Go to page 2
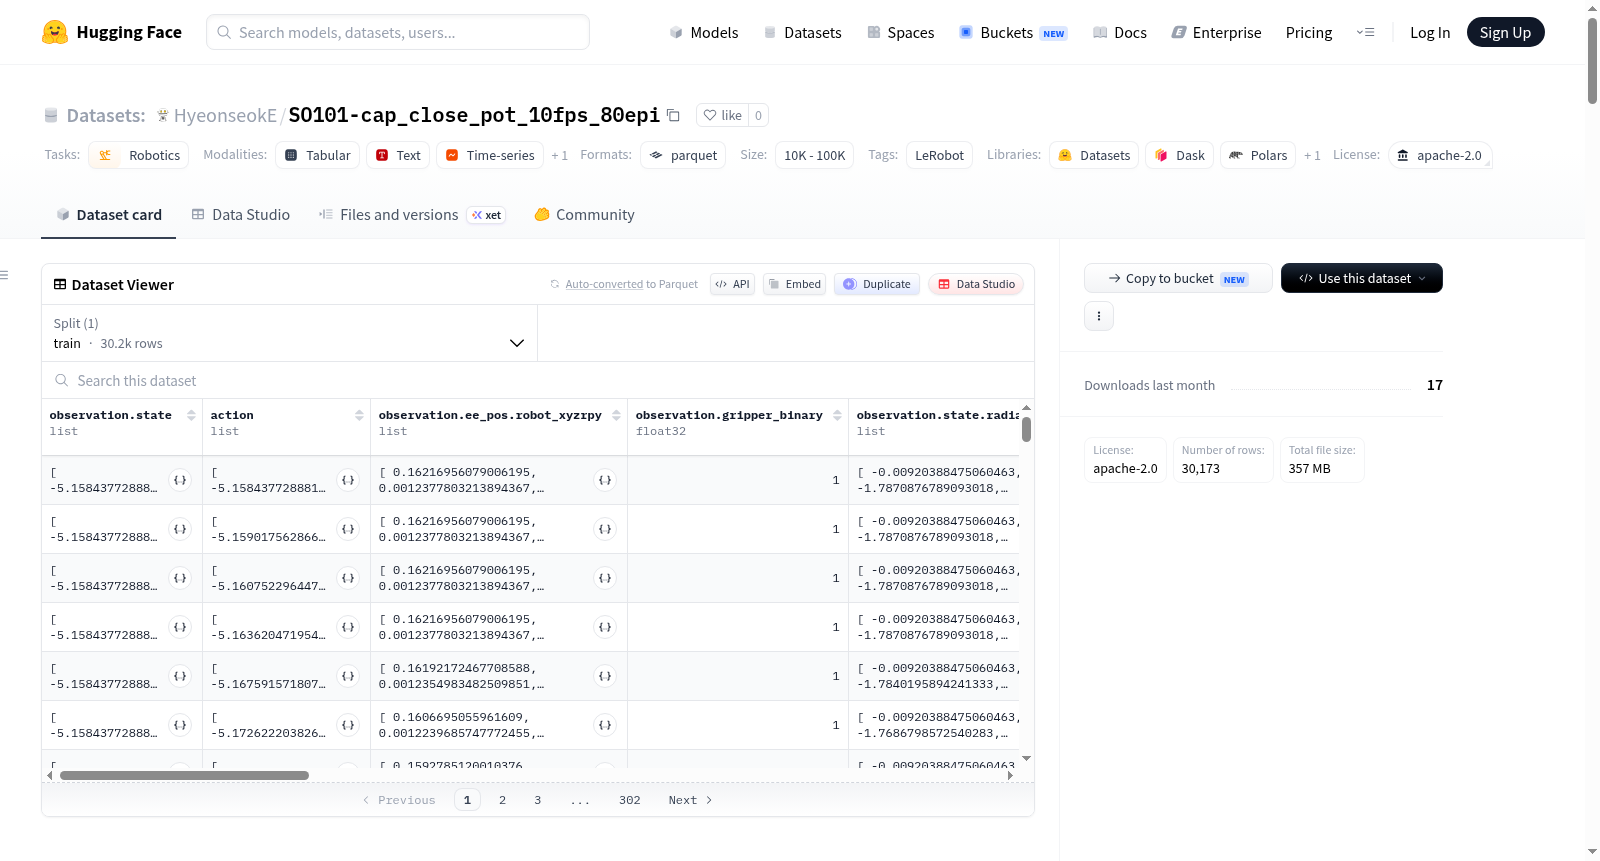Viewport: 1600px width, 861px height. [502, 800]
